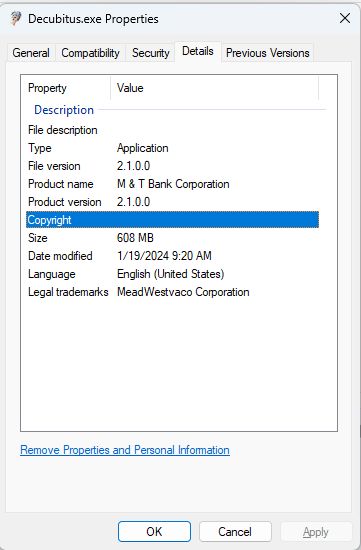
Task: Select the File version row
Action: coord(172,166)
